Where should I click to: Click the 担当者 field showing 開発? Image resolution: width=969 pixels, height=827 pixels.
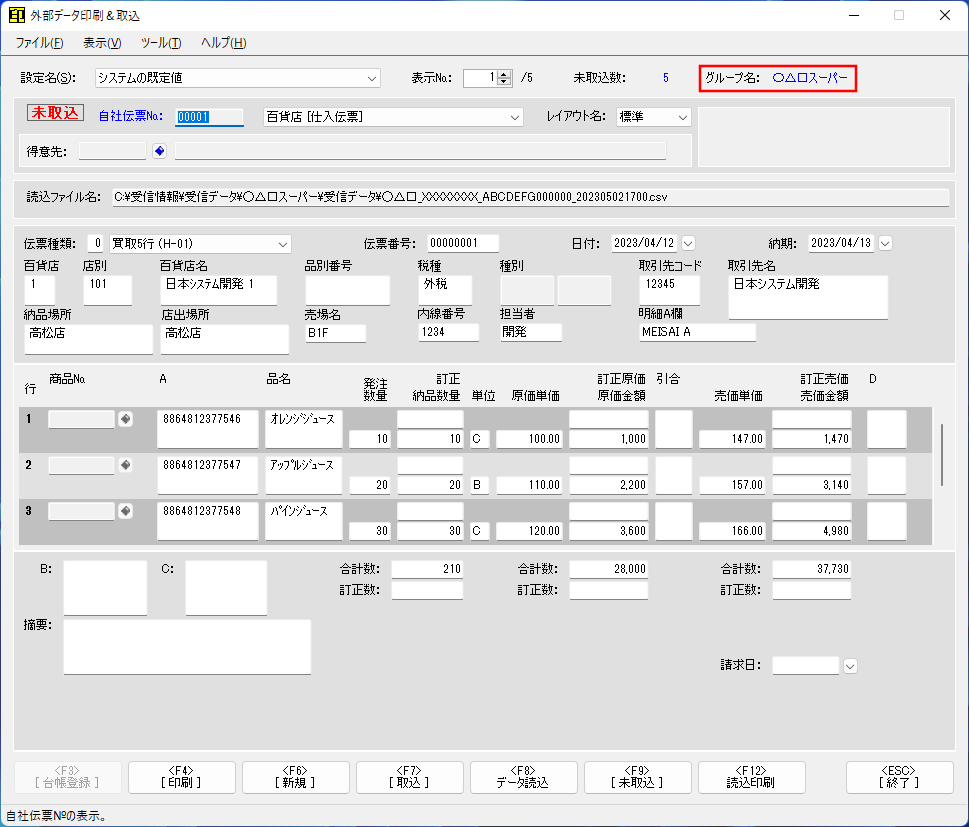click(531, 333)
